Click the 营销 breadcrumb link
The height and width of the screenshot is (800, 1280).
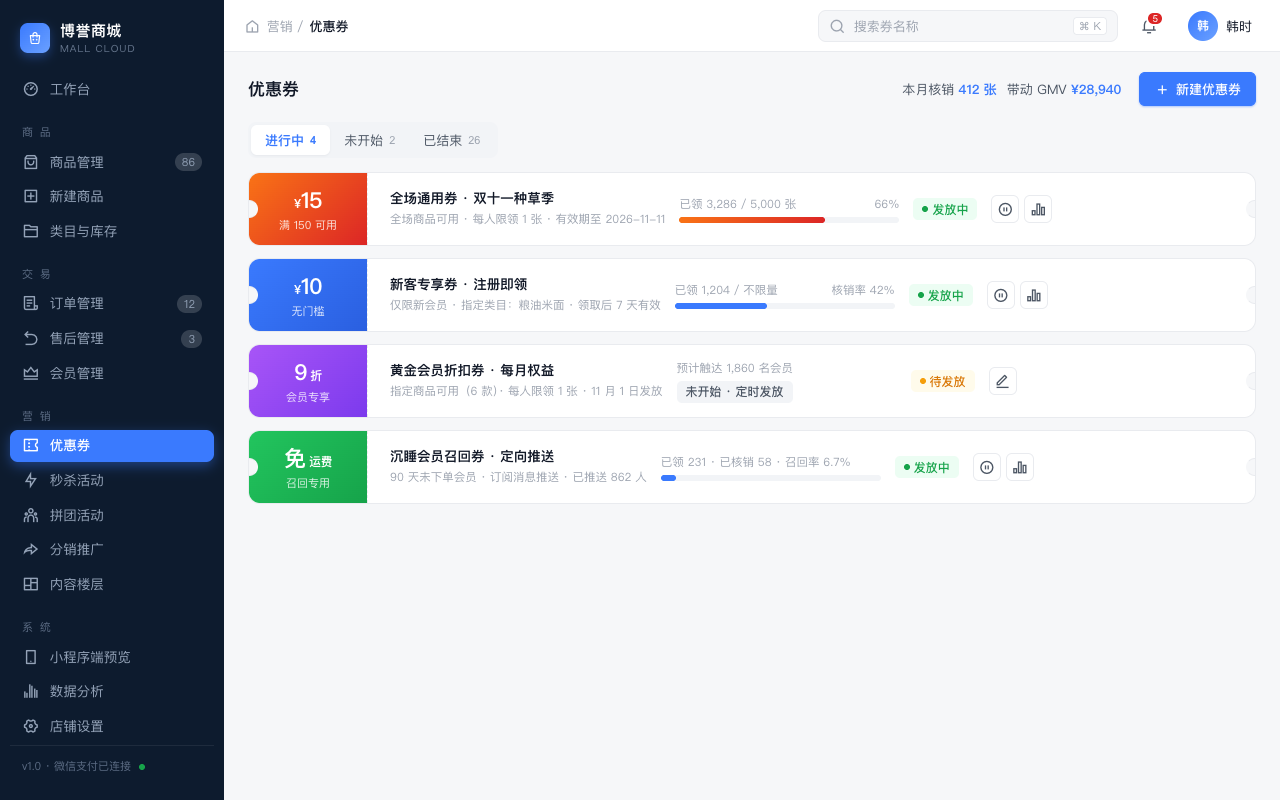click(x=280, y=26)
